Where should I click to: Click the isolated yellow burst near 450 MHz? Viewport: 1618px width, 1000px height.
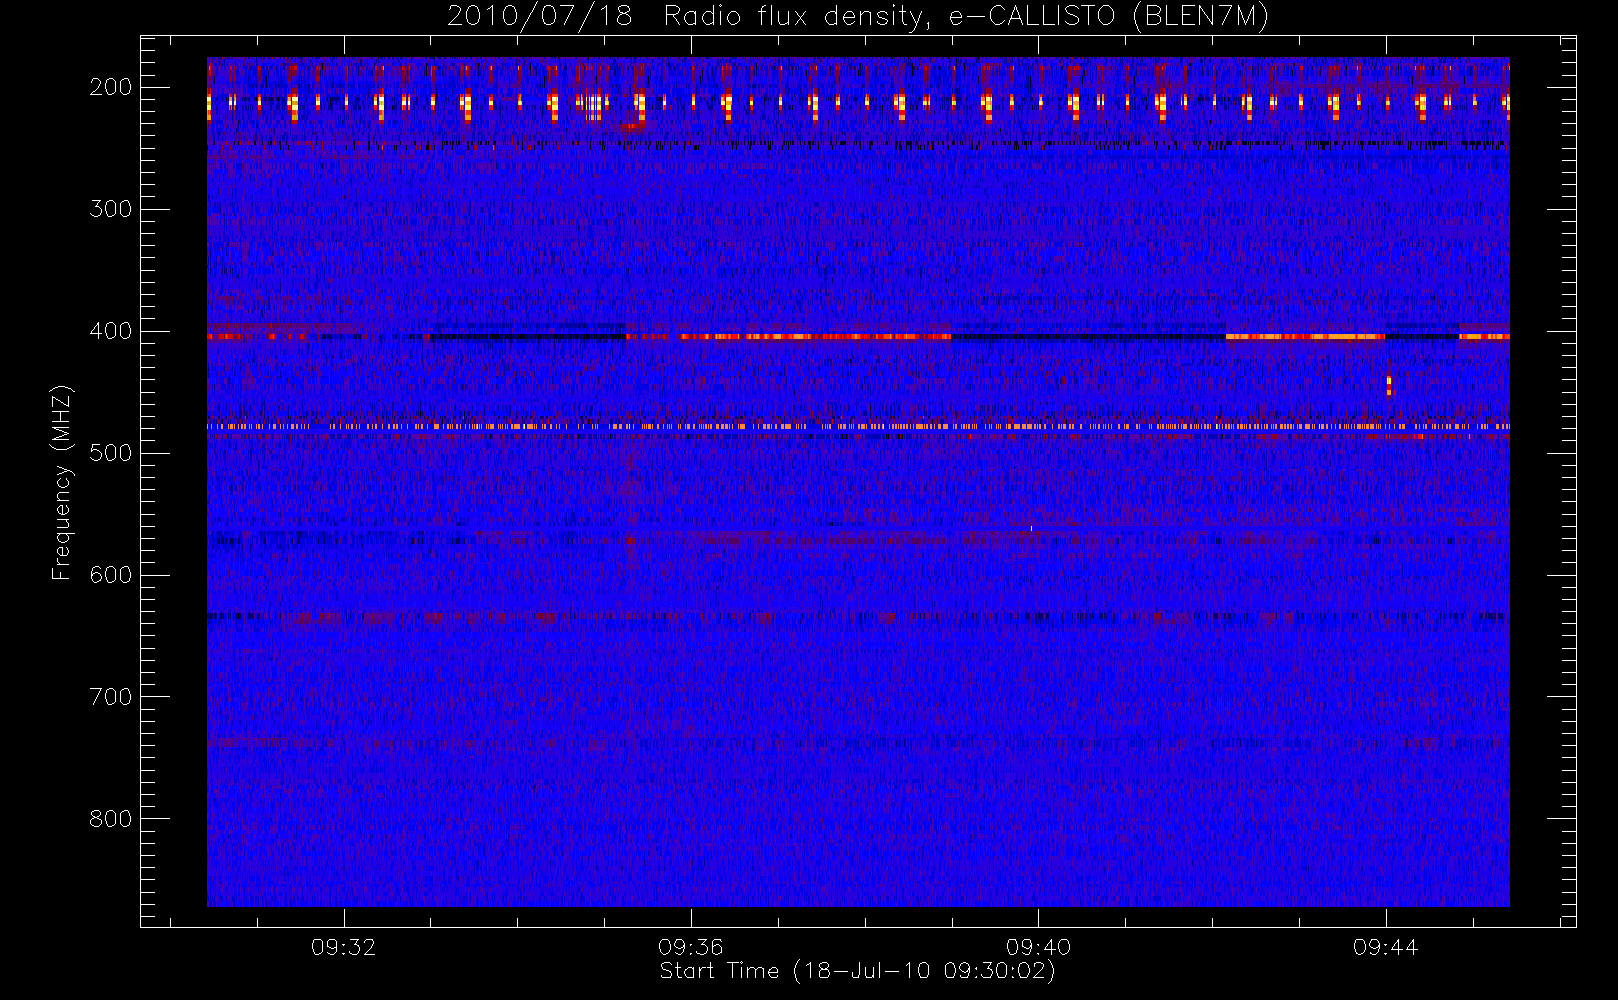pos(1389,385)
